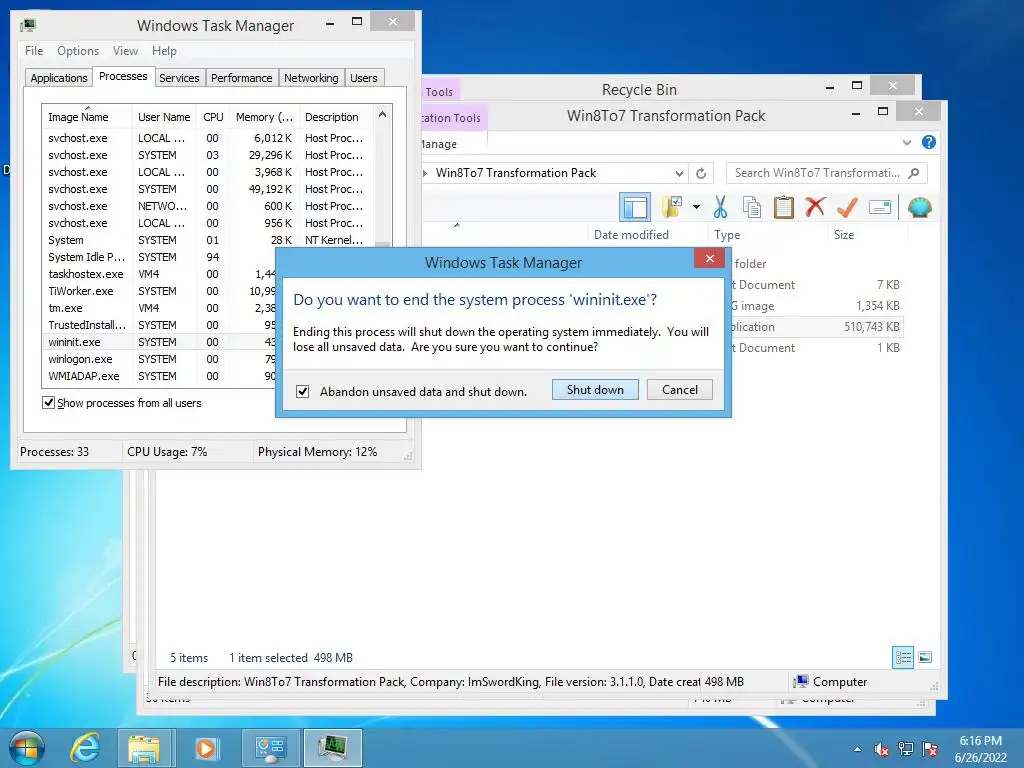
Task: Click the preview pane layout icon in Explorer toolbar
Action: coord(635,208)
